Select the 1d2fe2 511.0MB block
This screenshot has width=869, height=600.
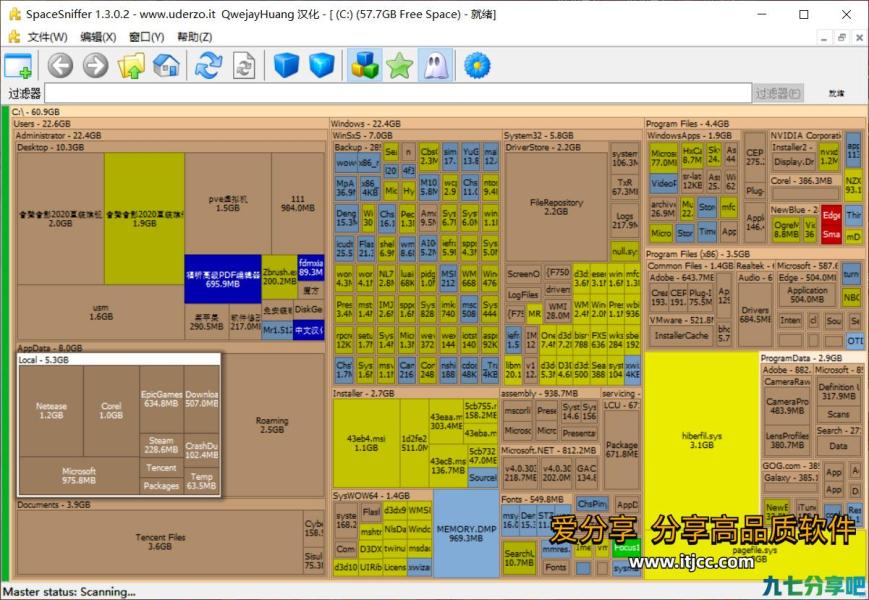(x=414, y=443)
